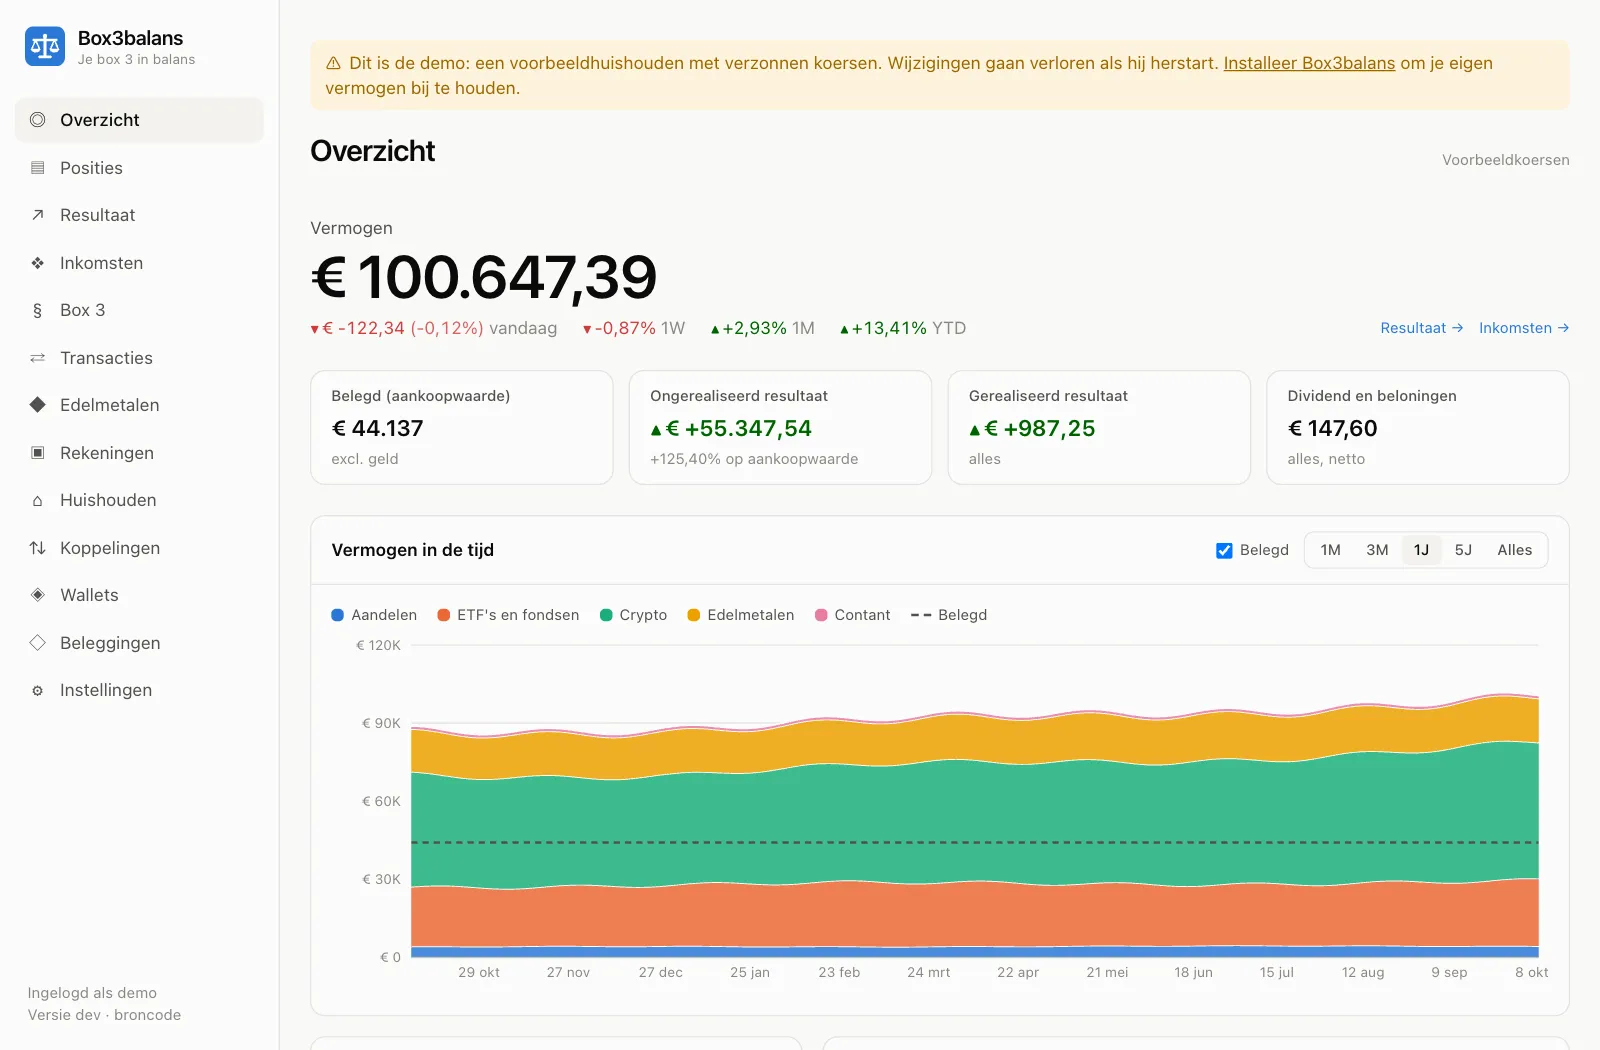The image size is (1600, 1050).
Task: Open the Posities page
Action: [x=140, y=168]
